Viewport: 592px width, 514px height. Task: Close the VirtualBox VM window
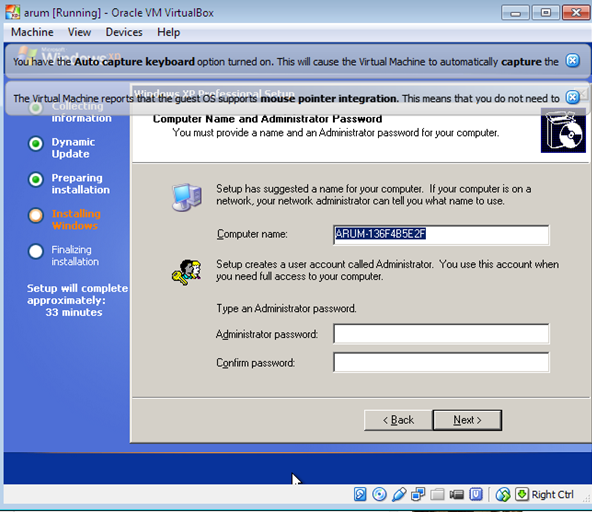pos(576,13)
